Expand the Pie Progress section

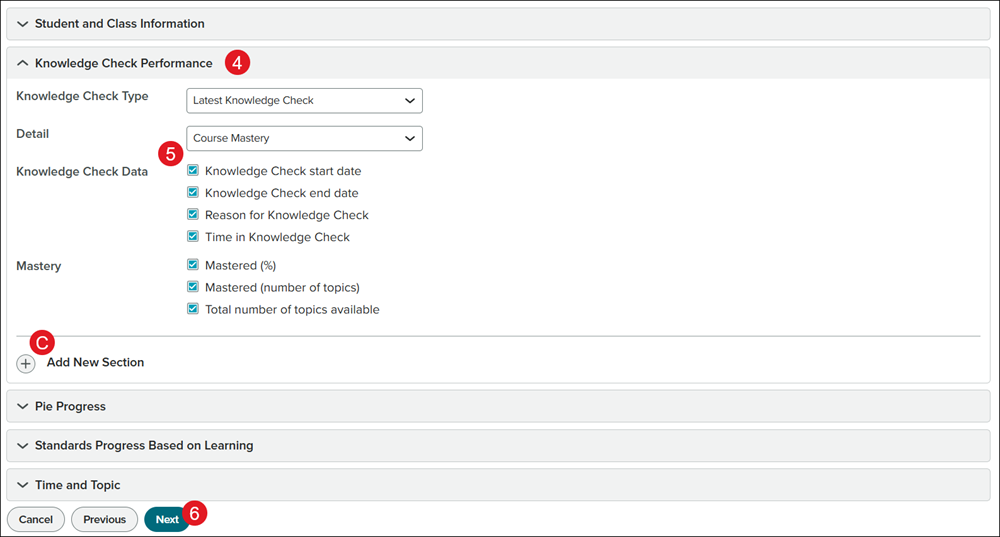point(70,406)
